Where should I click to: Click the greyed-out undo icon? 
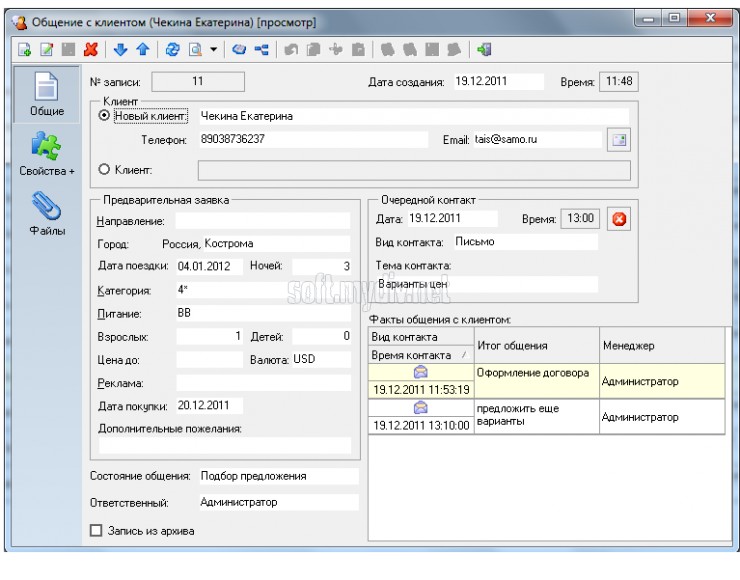click(x=291, y=50)
